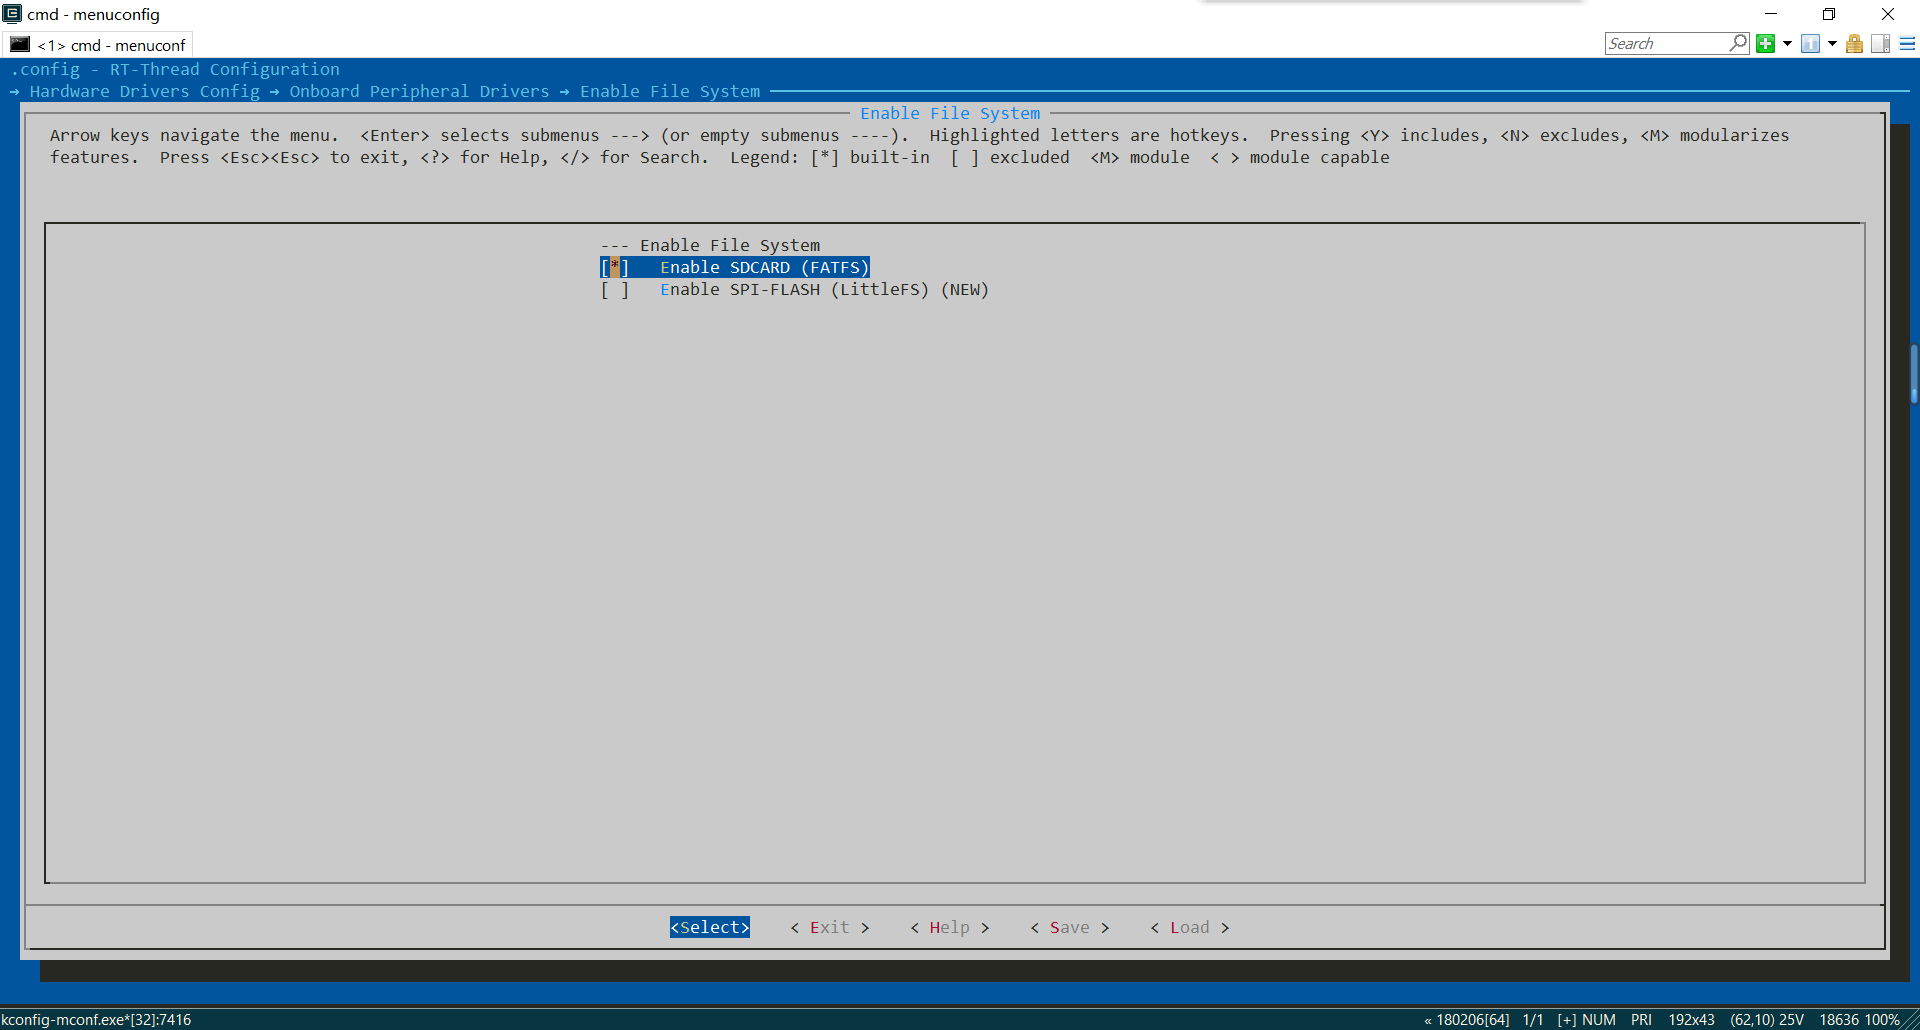Image resolution: width=1920 pixels, height=1030 pixels.
Task: Click the <Select> button
Action: click(x=710, y=927)
